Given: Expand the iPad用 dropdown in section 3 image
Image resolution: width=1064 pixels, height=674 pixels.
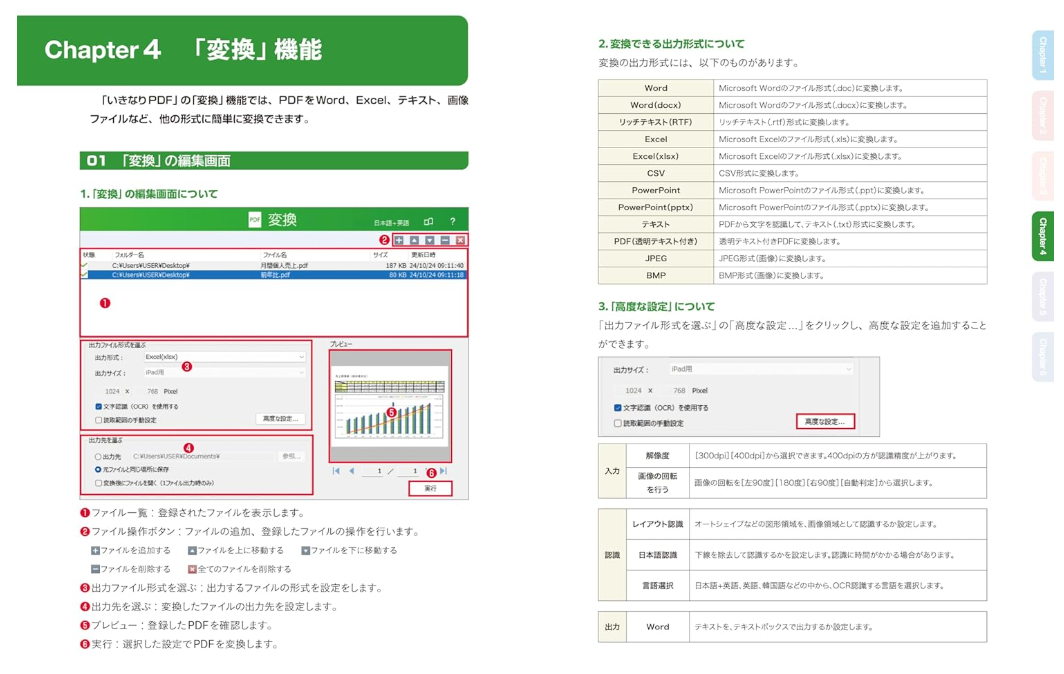Looking at the screenshot, I should click(x=760, y=369).
